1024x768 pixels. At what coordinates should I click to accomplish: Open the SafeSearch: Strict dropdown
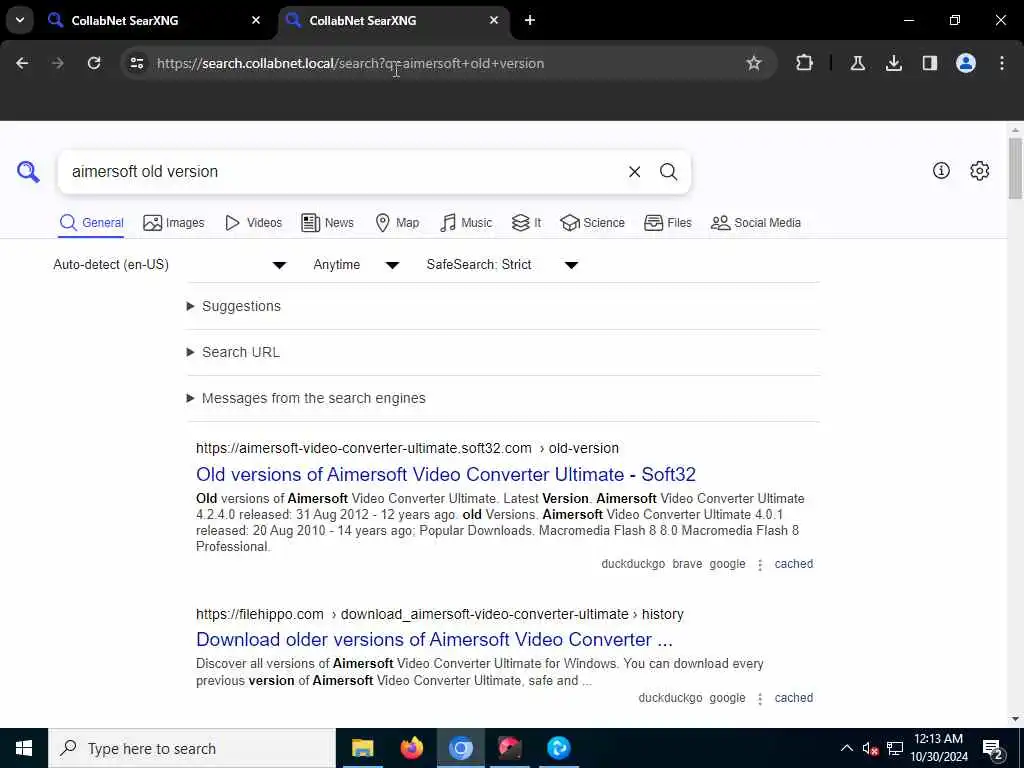pos(503,264)
